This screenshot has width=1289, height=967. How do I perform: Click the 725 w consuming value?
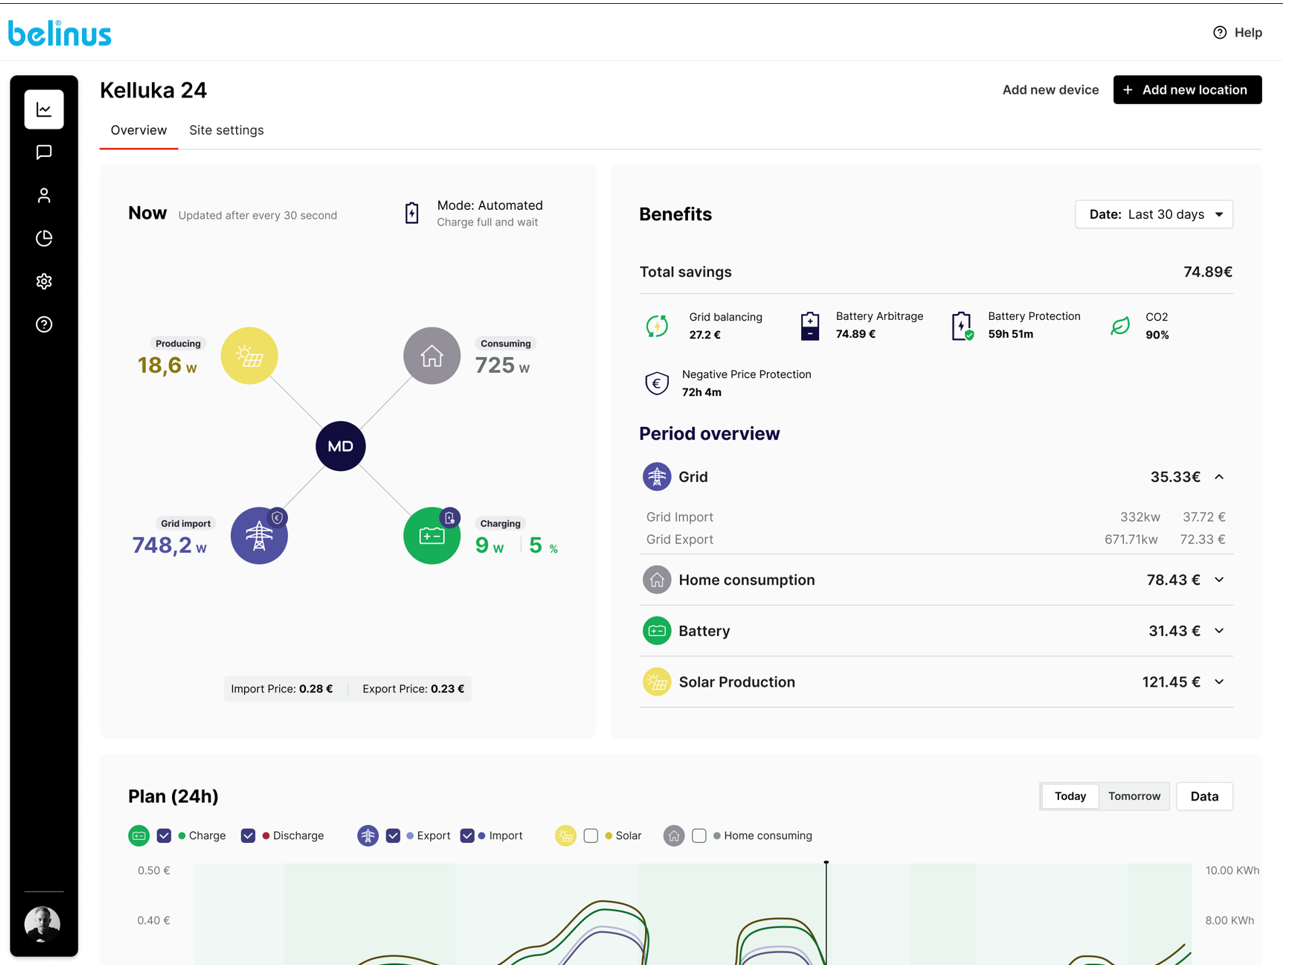[502, 366]
